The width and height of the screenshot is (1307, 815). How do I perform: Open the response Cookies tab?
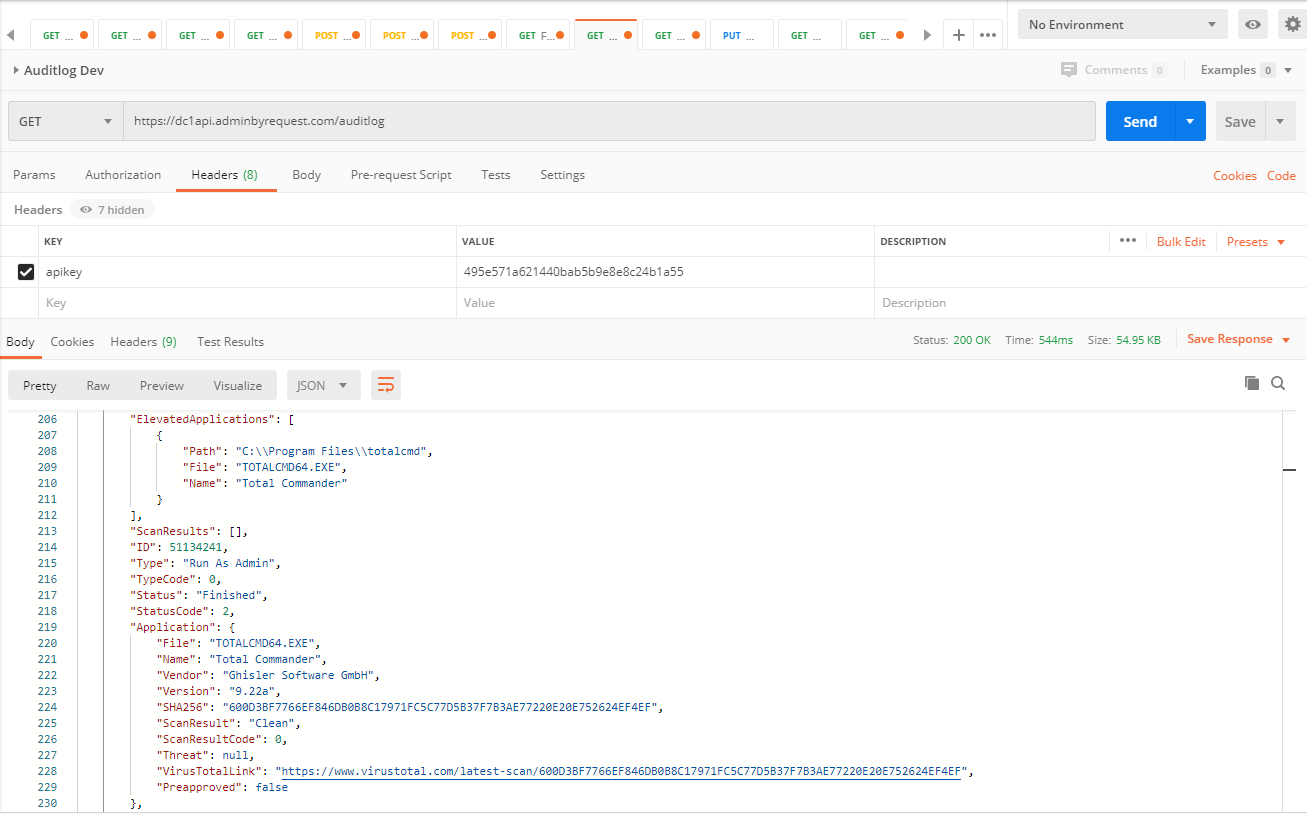click(72, 341)
